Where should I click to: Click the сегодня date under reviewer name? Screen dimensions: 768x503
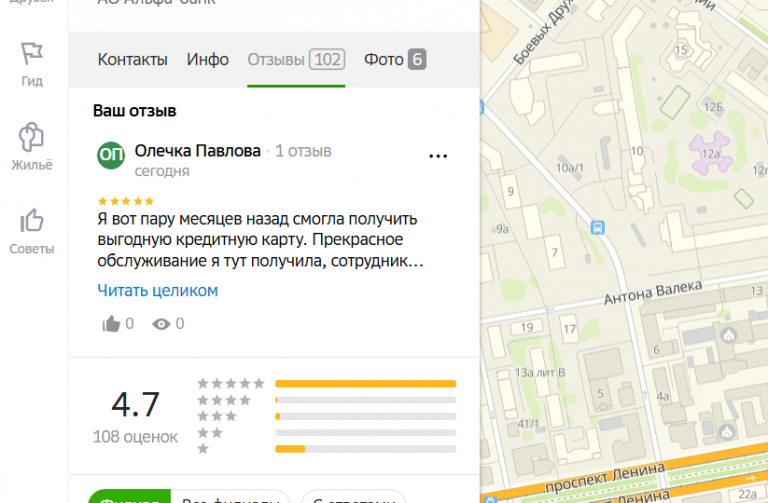click(162, 171)
